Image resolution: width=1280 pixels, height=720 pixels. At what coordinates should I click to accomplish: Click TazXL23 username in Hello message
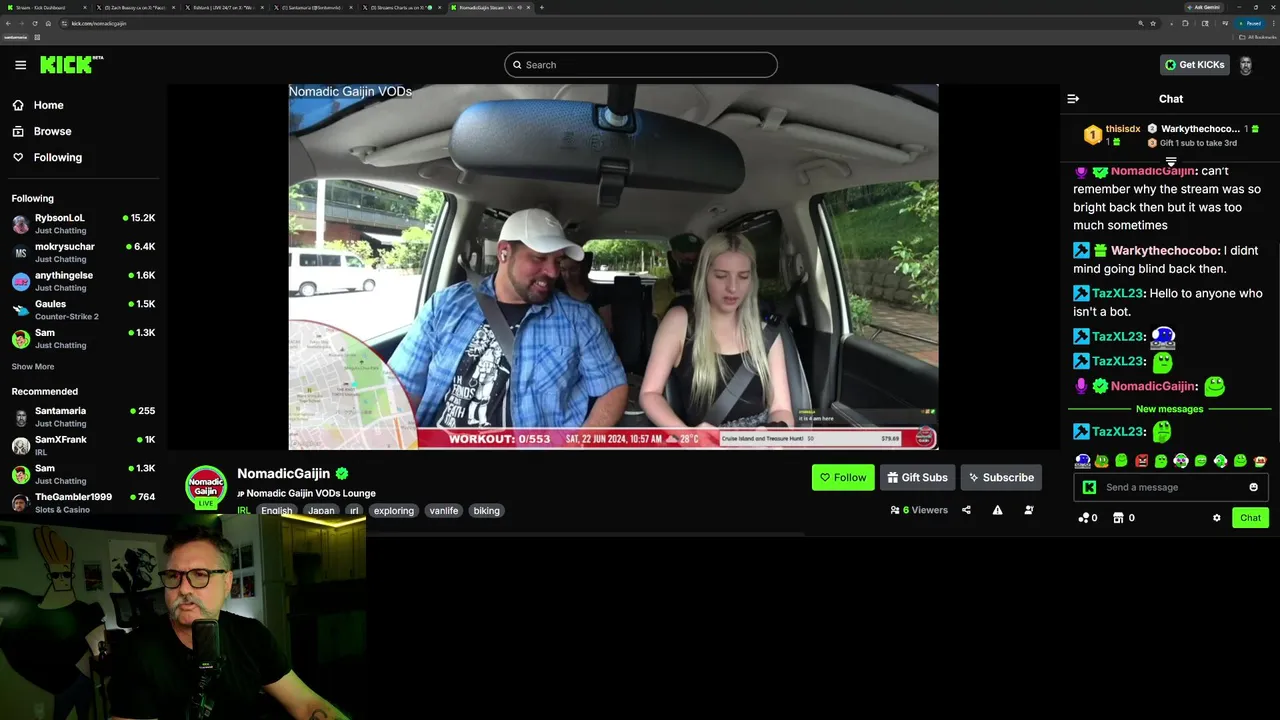pyautogui.click(x=1118, y=293)
